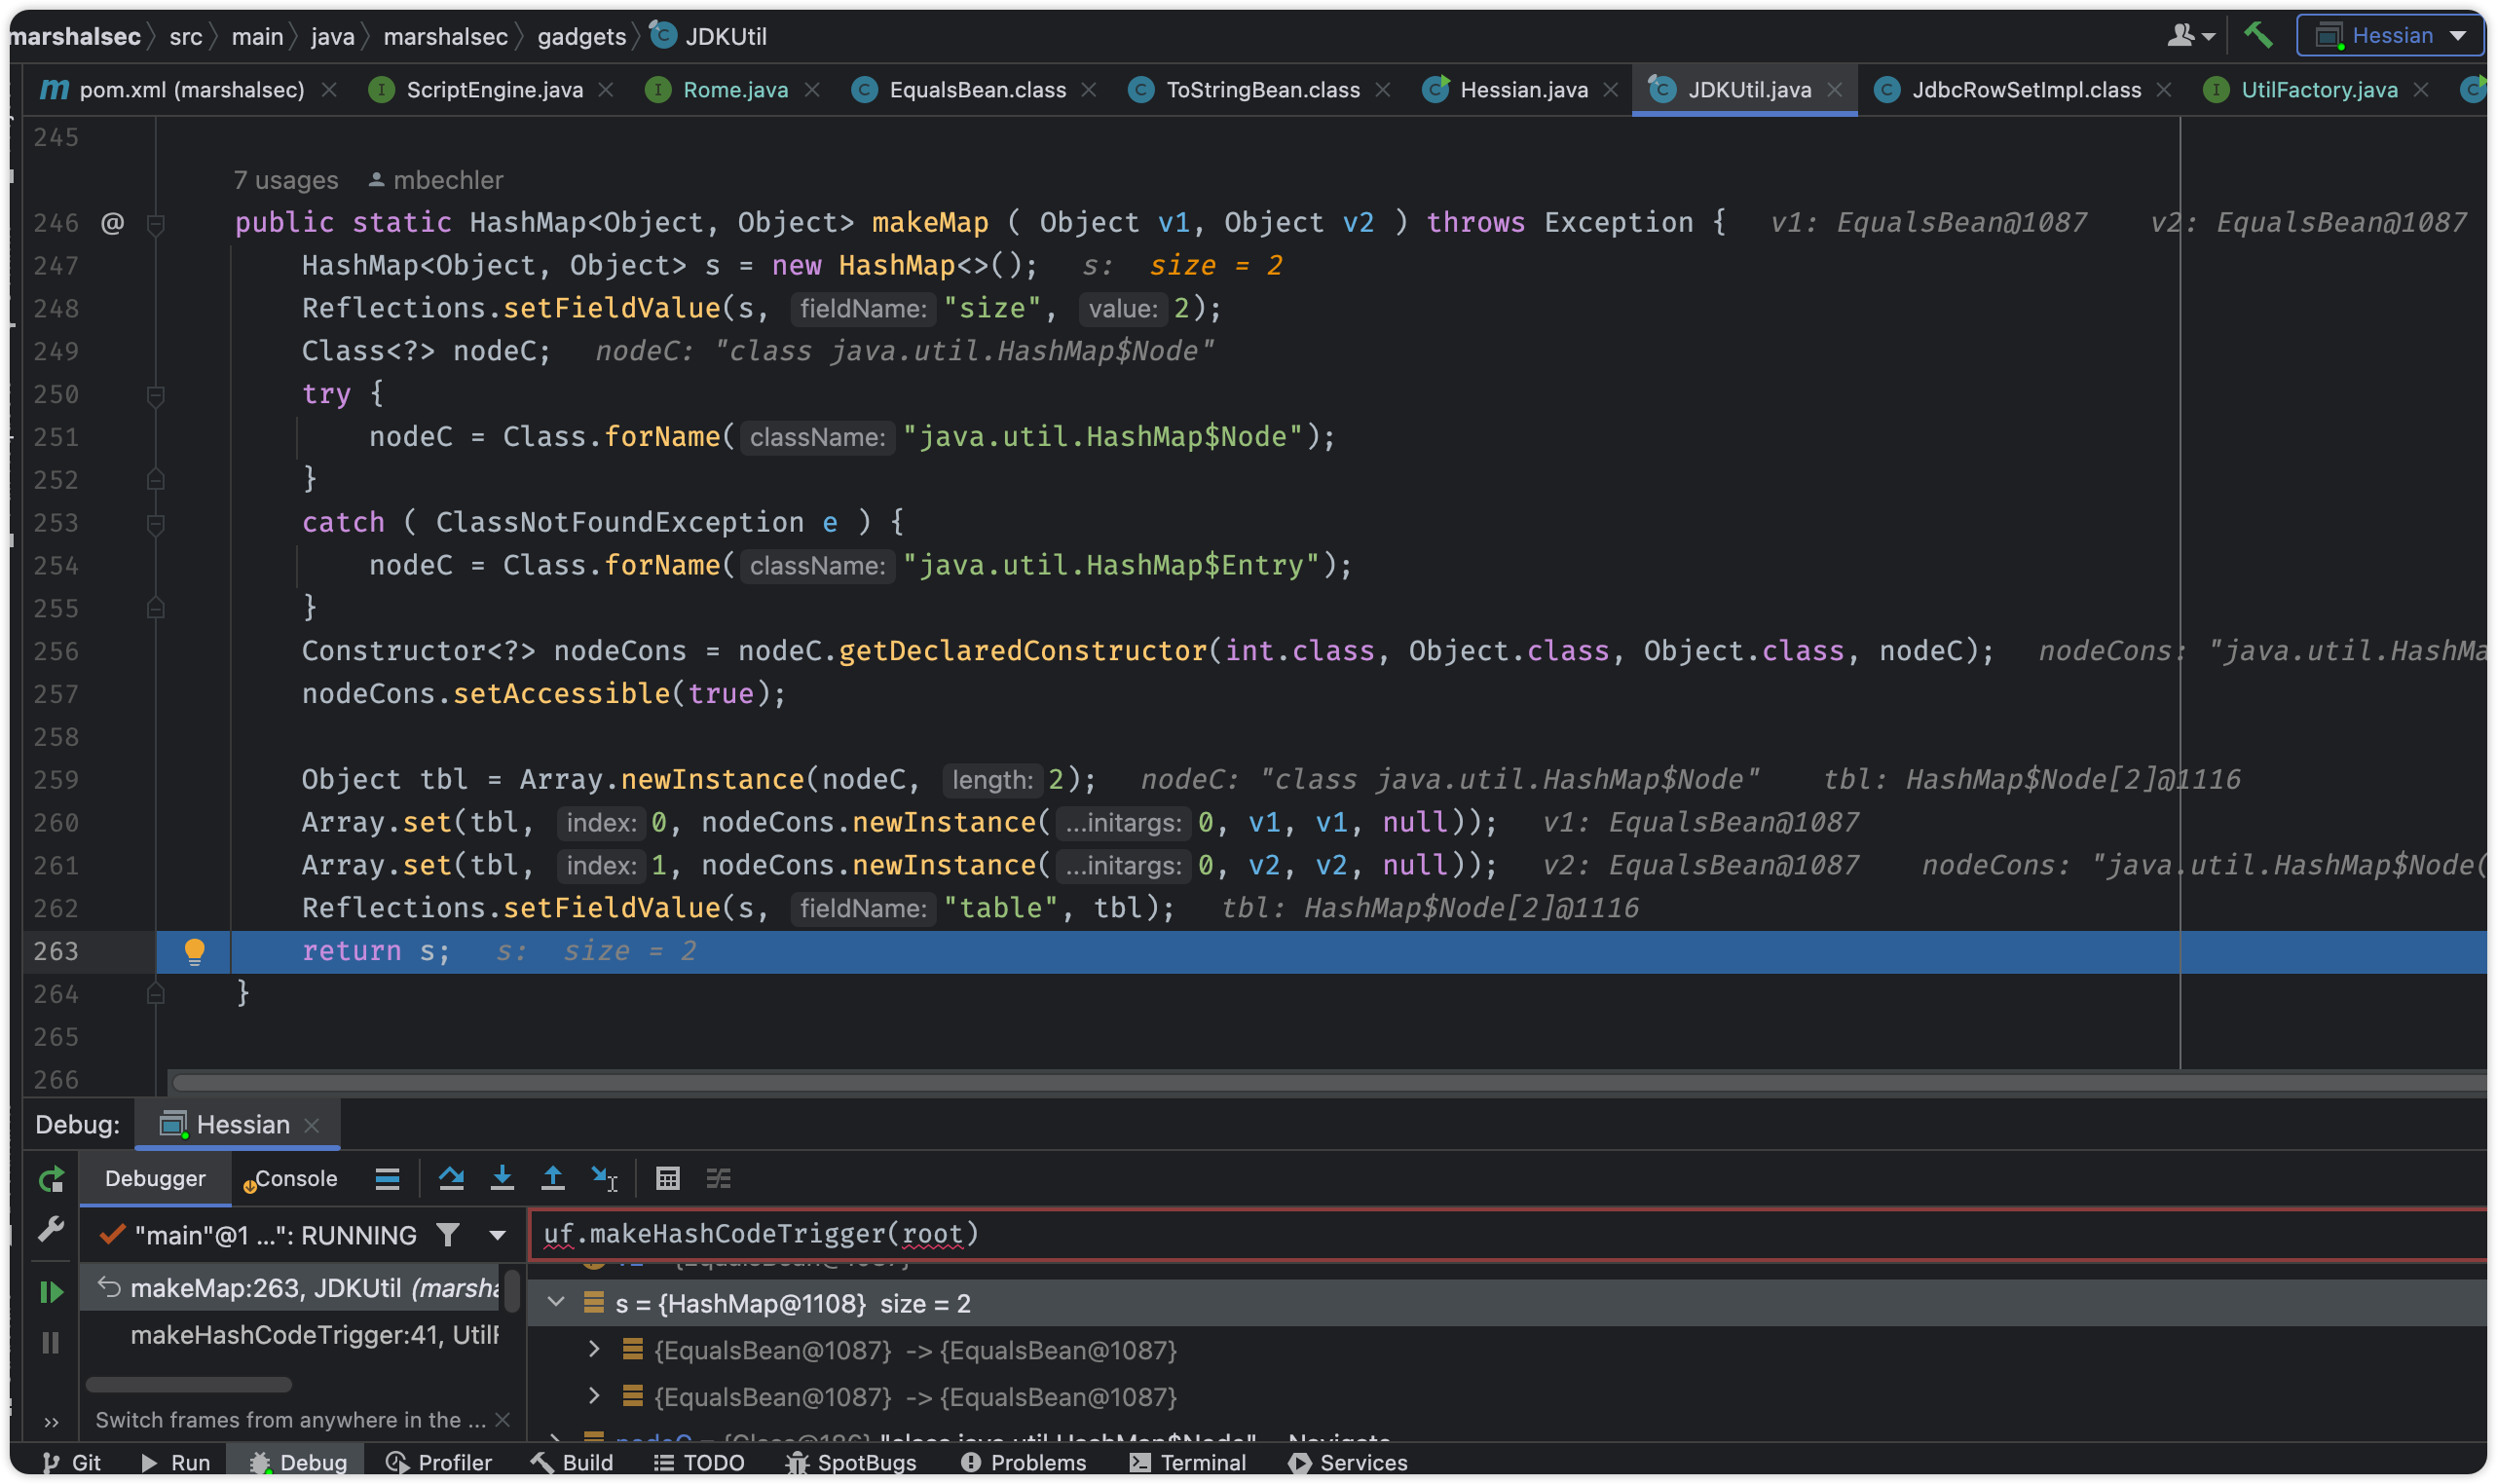Click the Run to Cursor icon
Image resolution: width=2497 pixels, height=1484 pixels.
604,1179
